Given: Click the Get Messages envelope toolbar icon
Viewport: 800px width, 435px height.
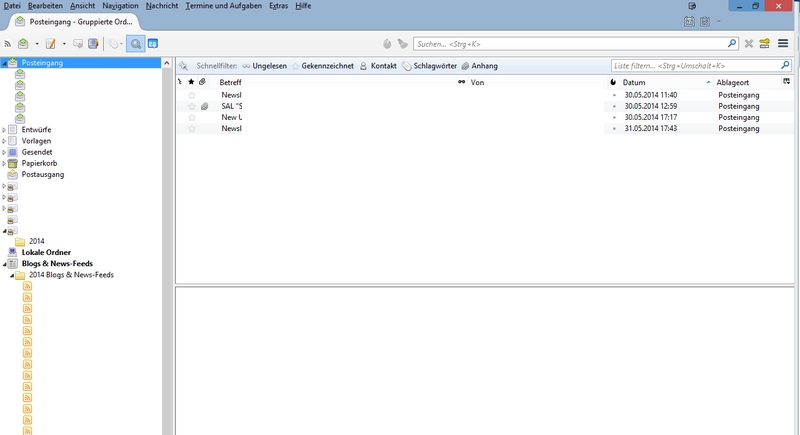Looking at the screenshot, I should click(23, 44).
